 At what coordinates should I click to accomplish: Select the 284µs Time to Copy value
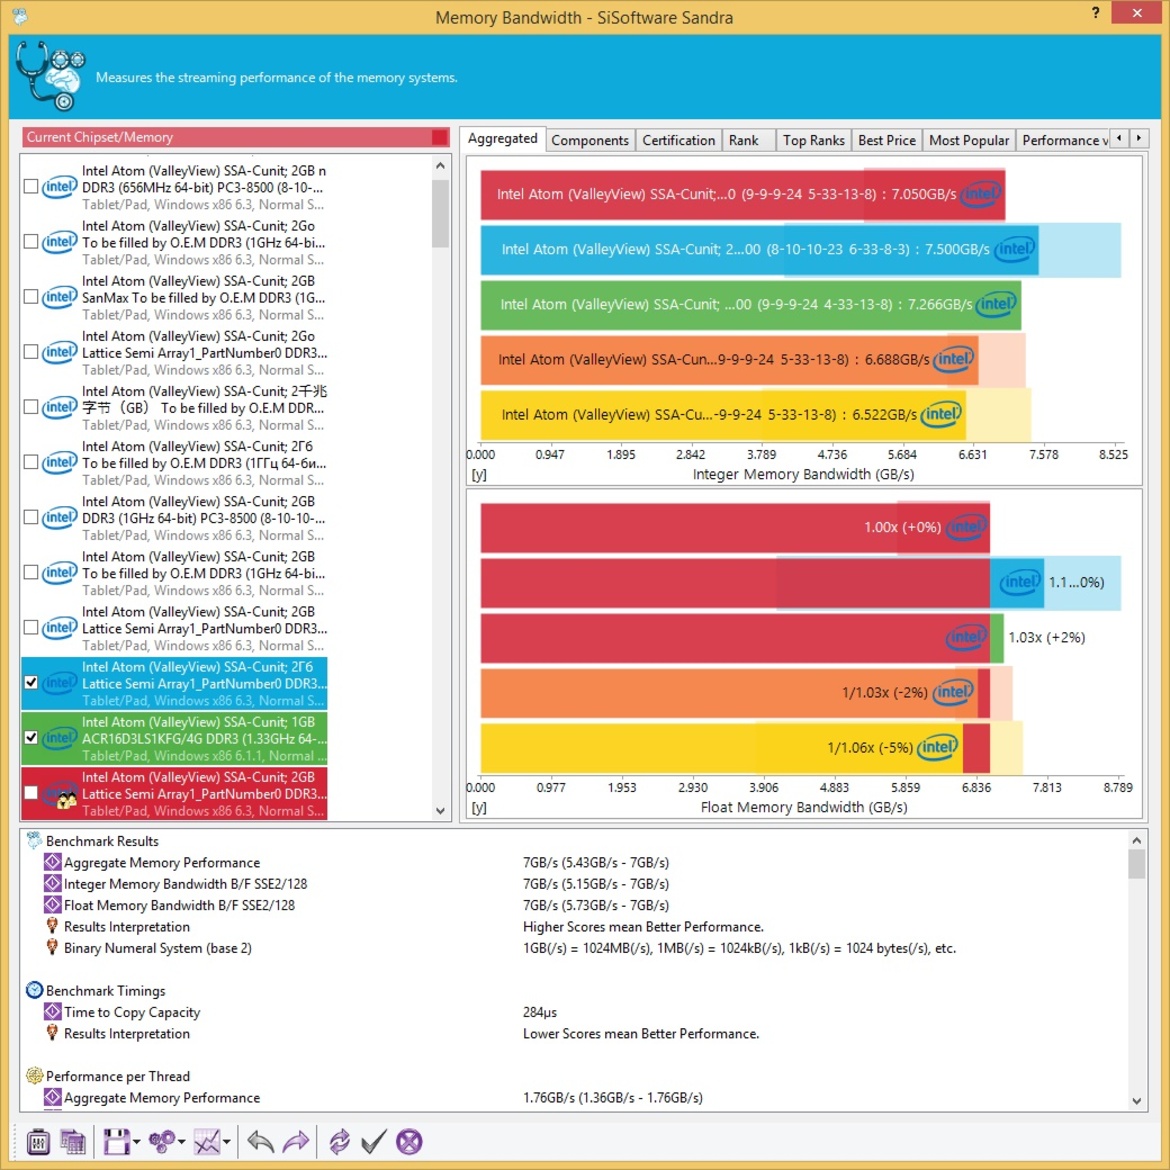(539, 1013)
